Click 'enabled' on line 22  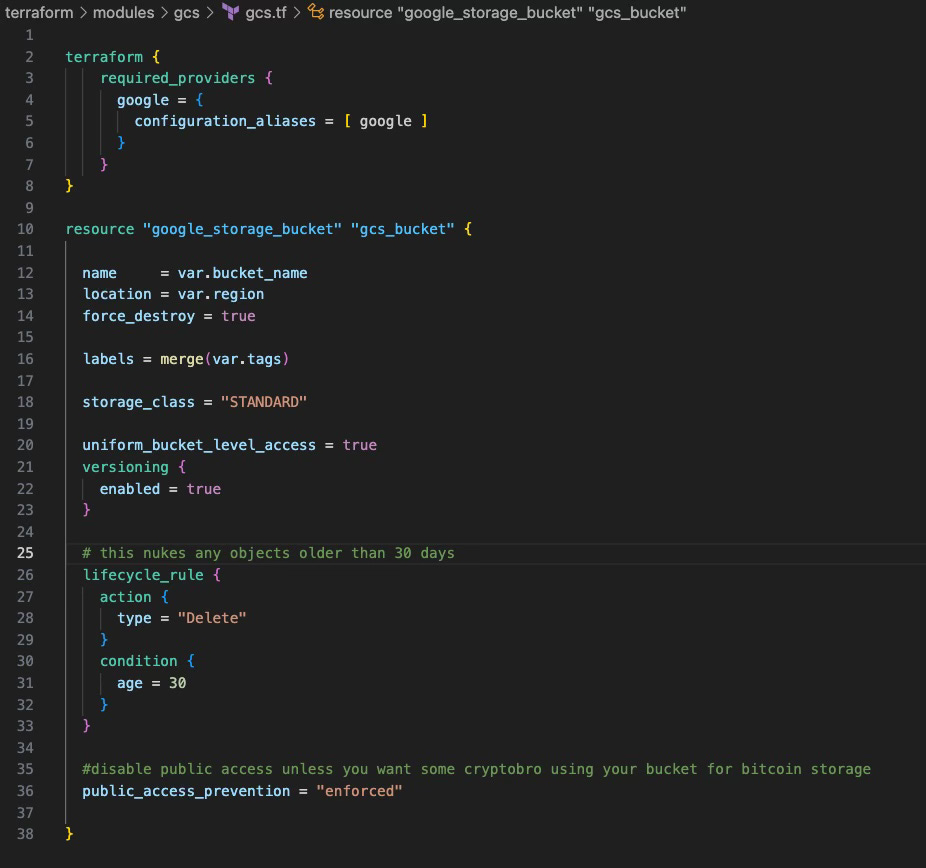[x=130, y=489]
